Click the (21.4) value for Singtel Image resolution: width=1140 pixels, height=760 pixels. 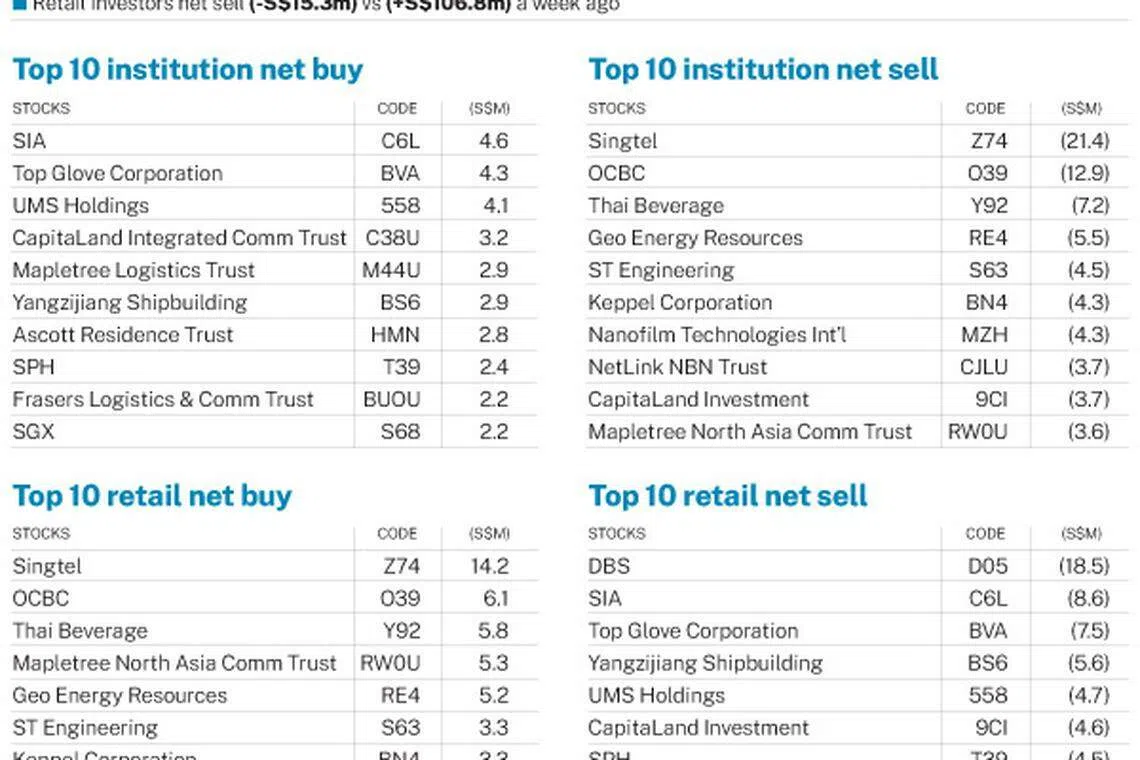click(x=1085, y=141)
